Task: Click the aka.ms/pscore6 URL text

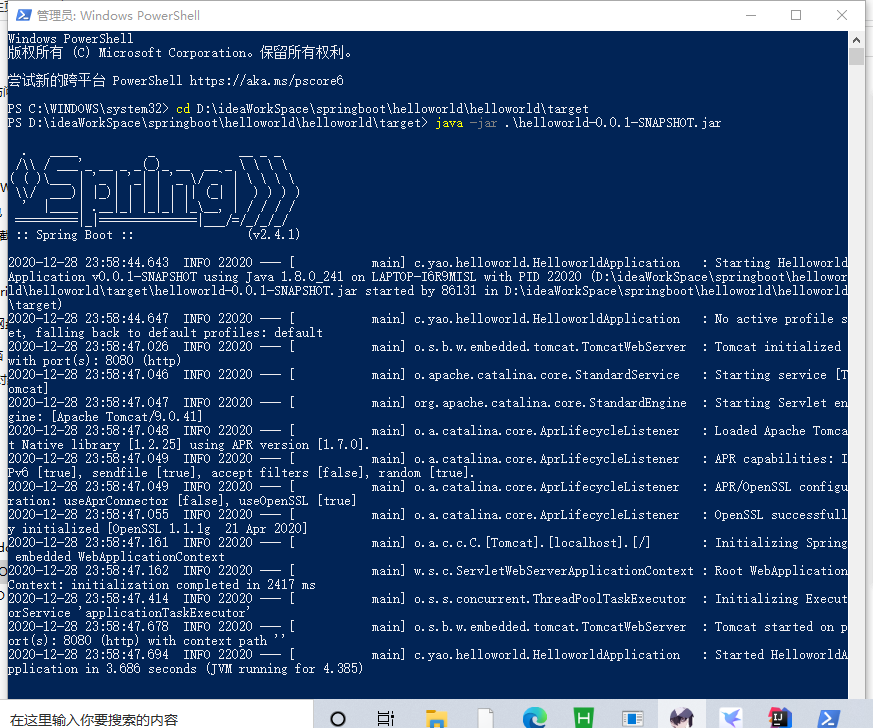Action: click(266, 81)
